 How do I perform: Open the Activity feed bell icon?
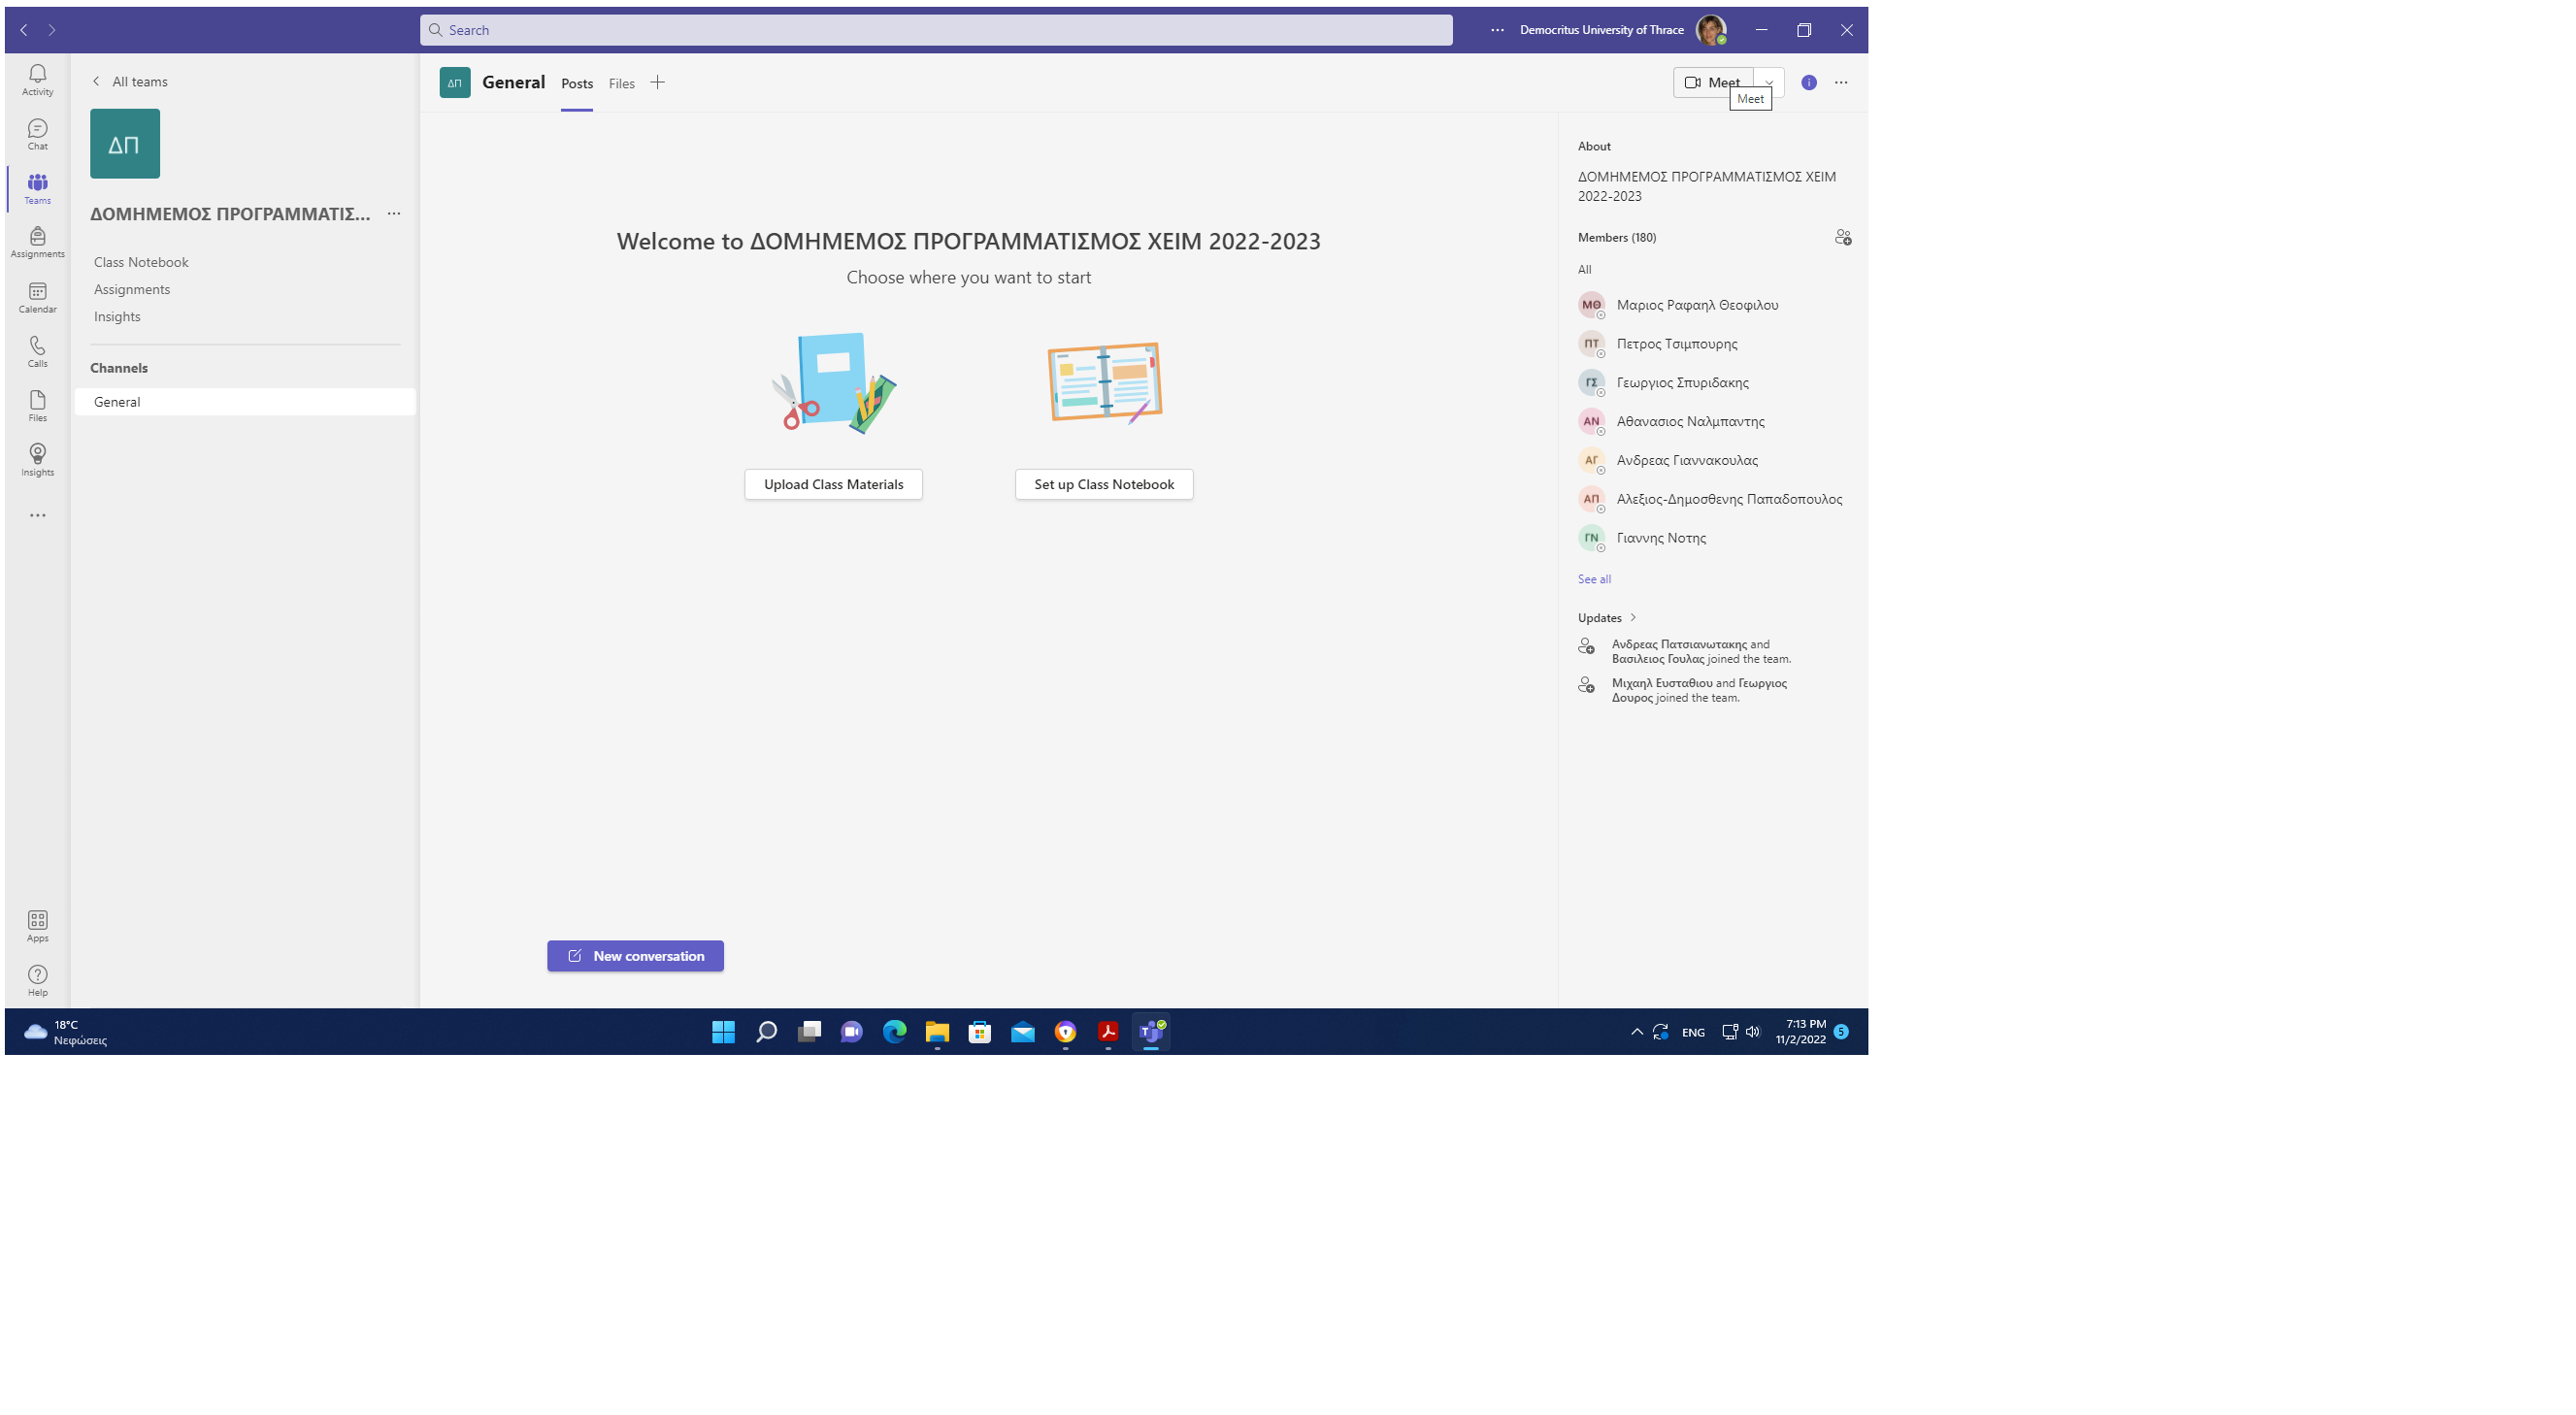[37, 79]
